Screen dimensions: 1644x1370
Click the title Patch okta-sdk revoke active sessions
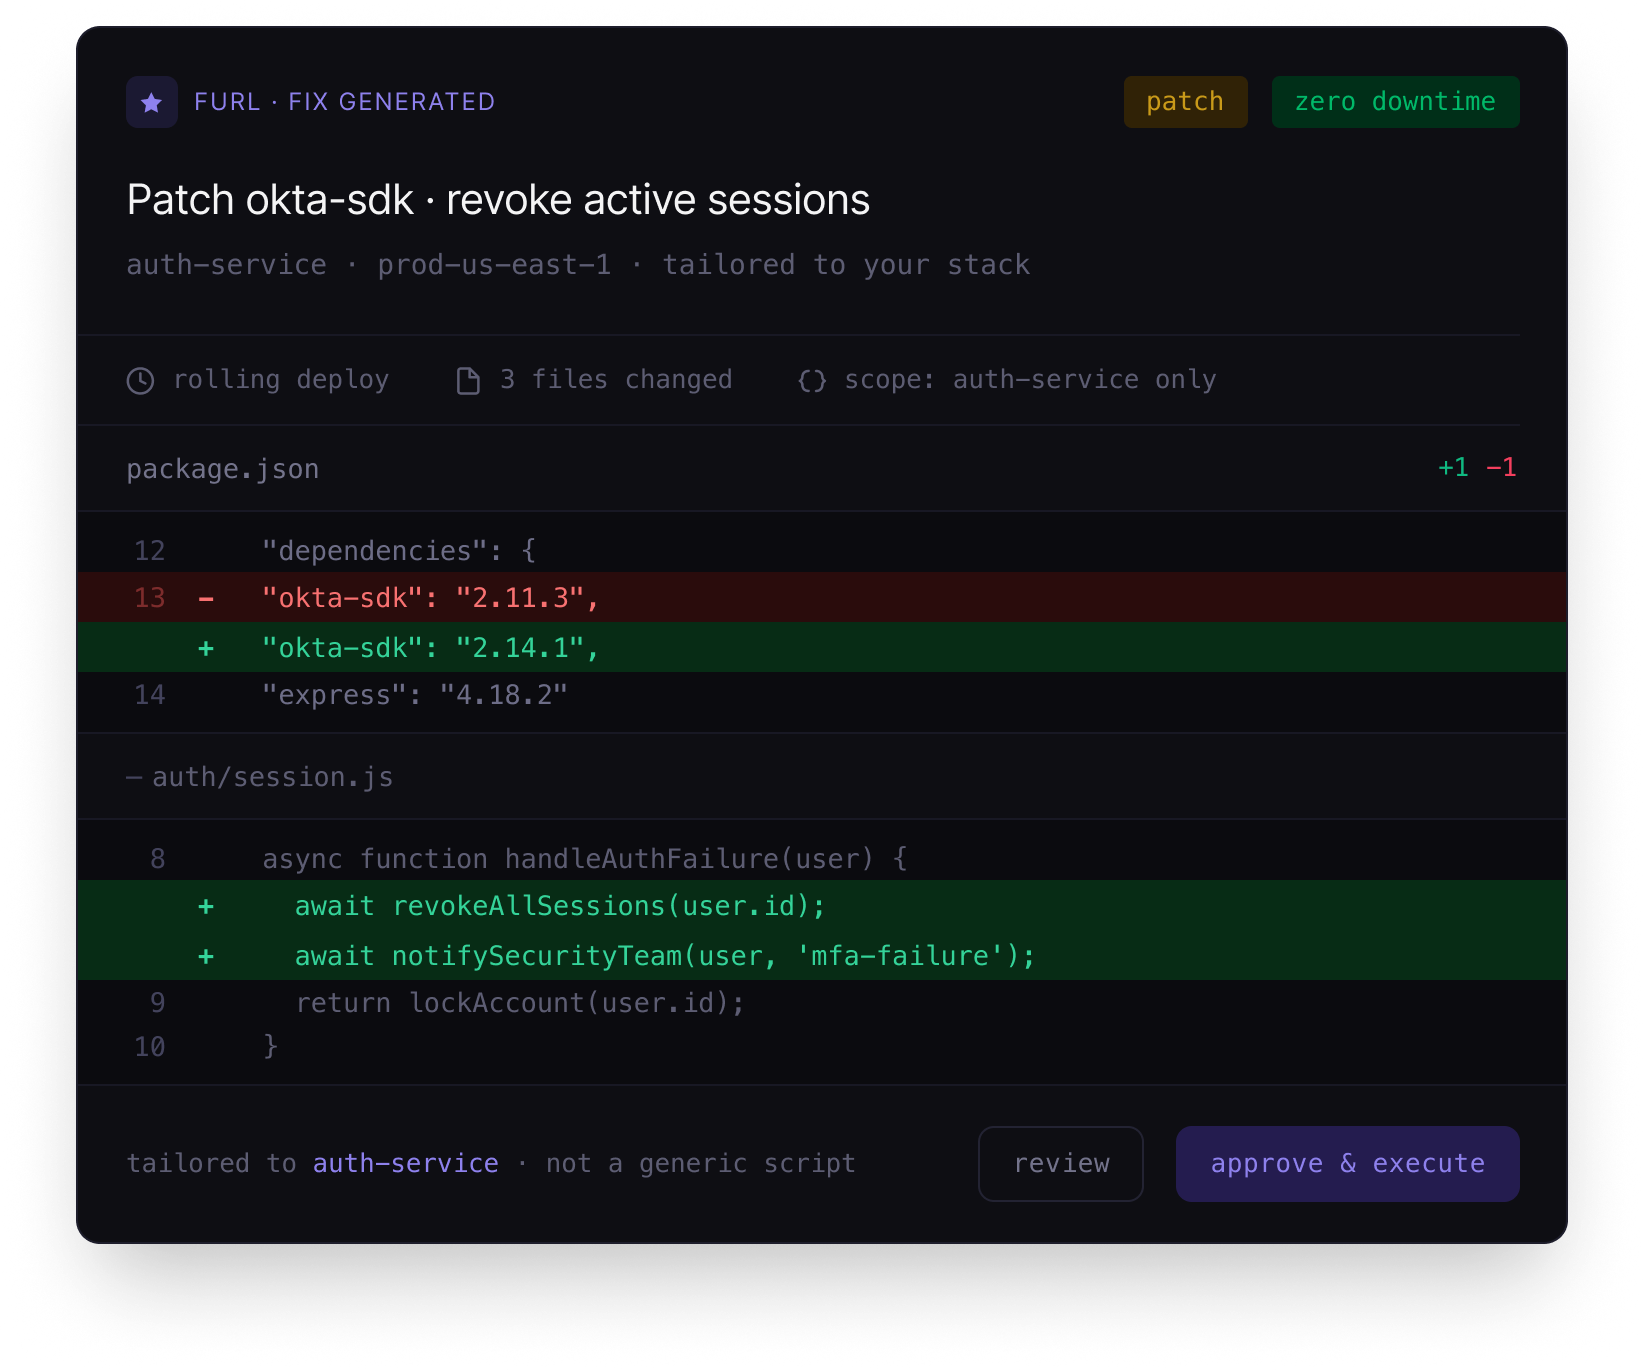[498, 200]
